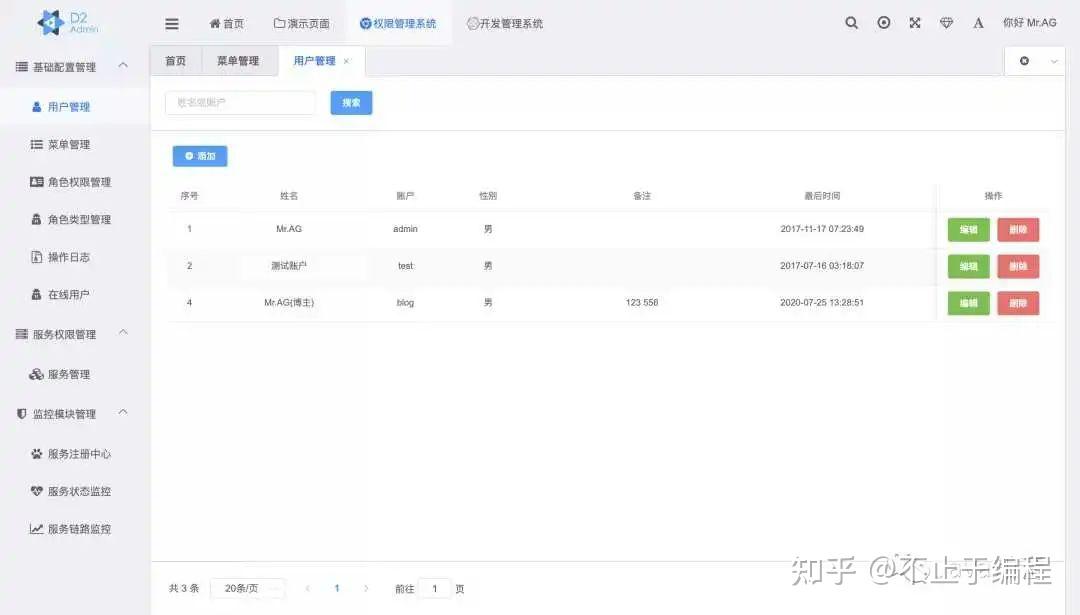The height and width of the screenshot is (615, 1080).
Task: Click the 添加 add user button
Action: tap(200, 156)
